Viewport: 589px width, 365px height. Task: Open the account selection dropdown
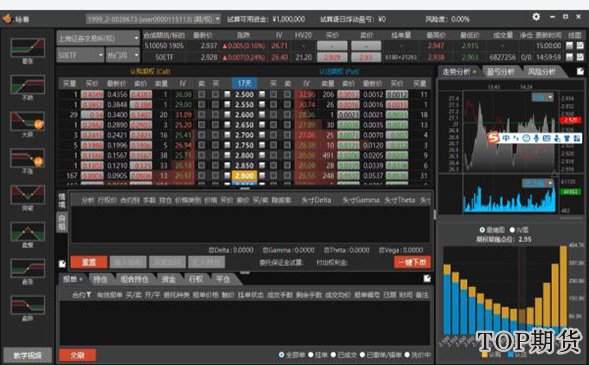[153, 19]
